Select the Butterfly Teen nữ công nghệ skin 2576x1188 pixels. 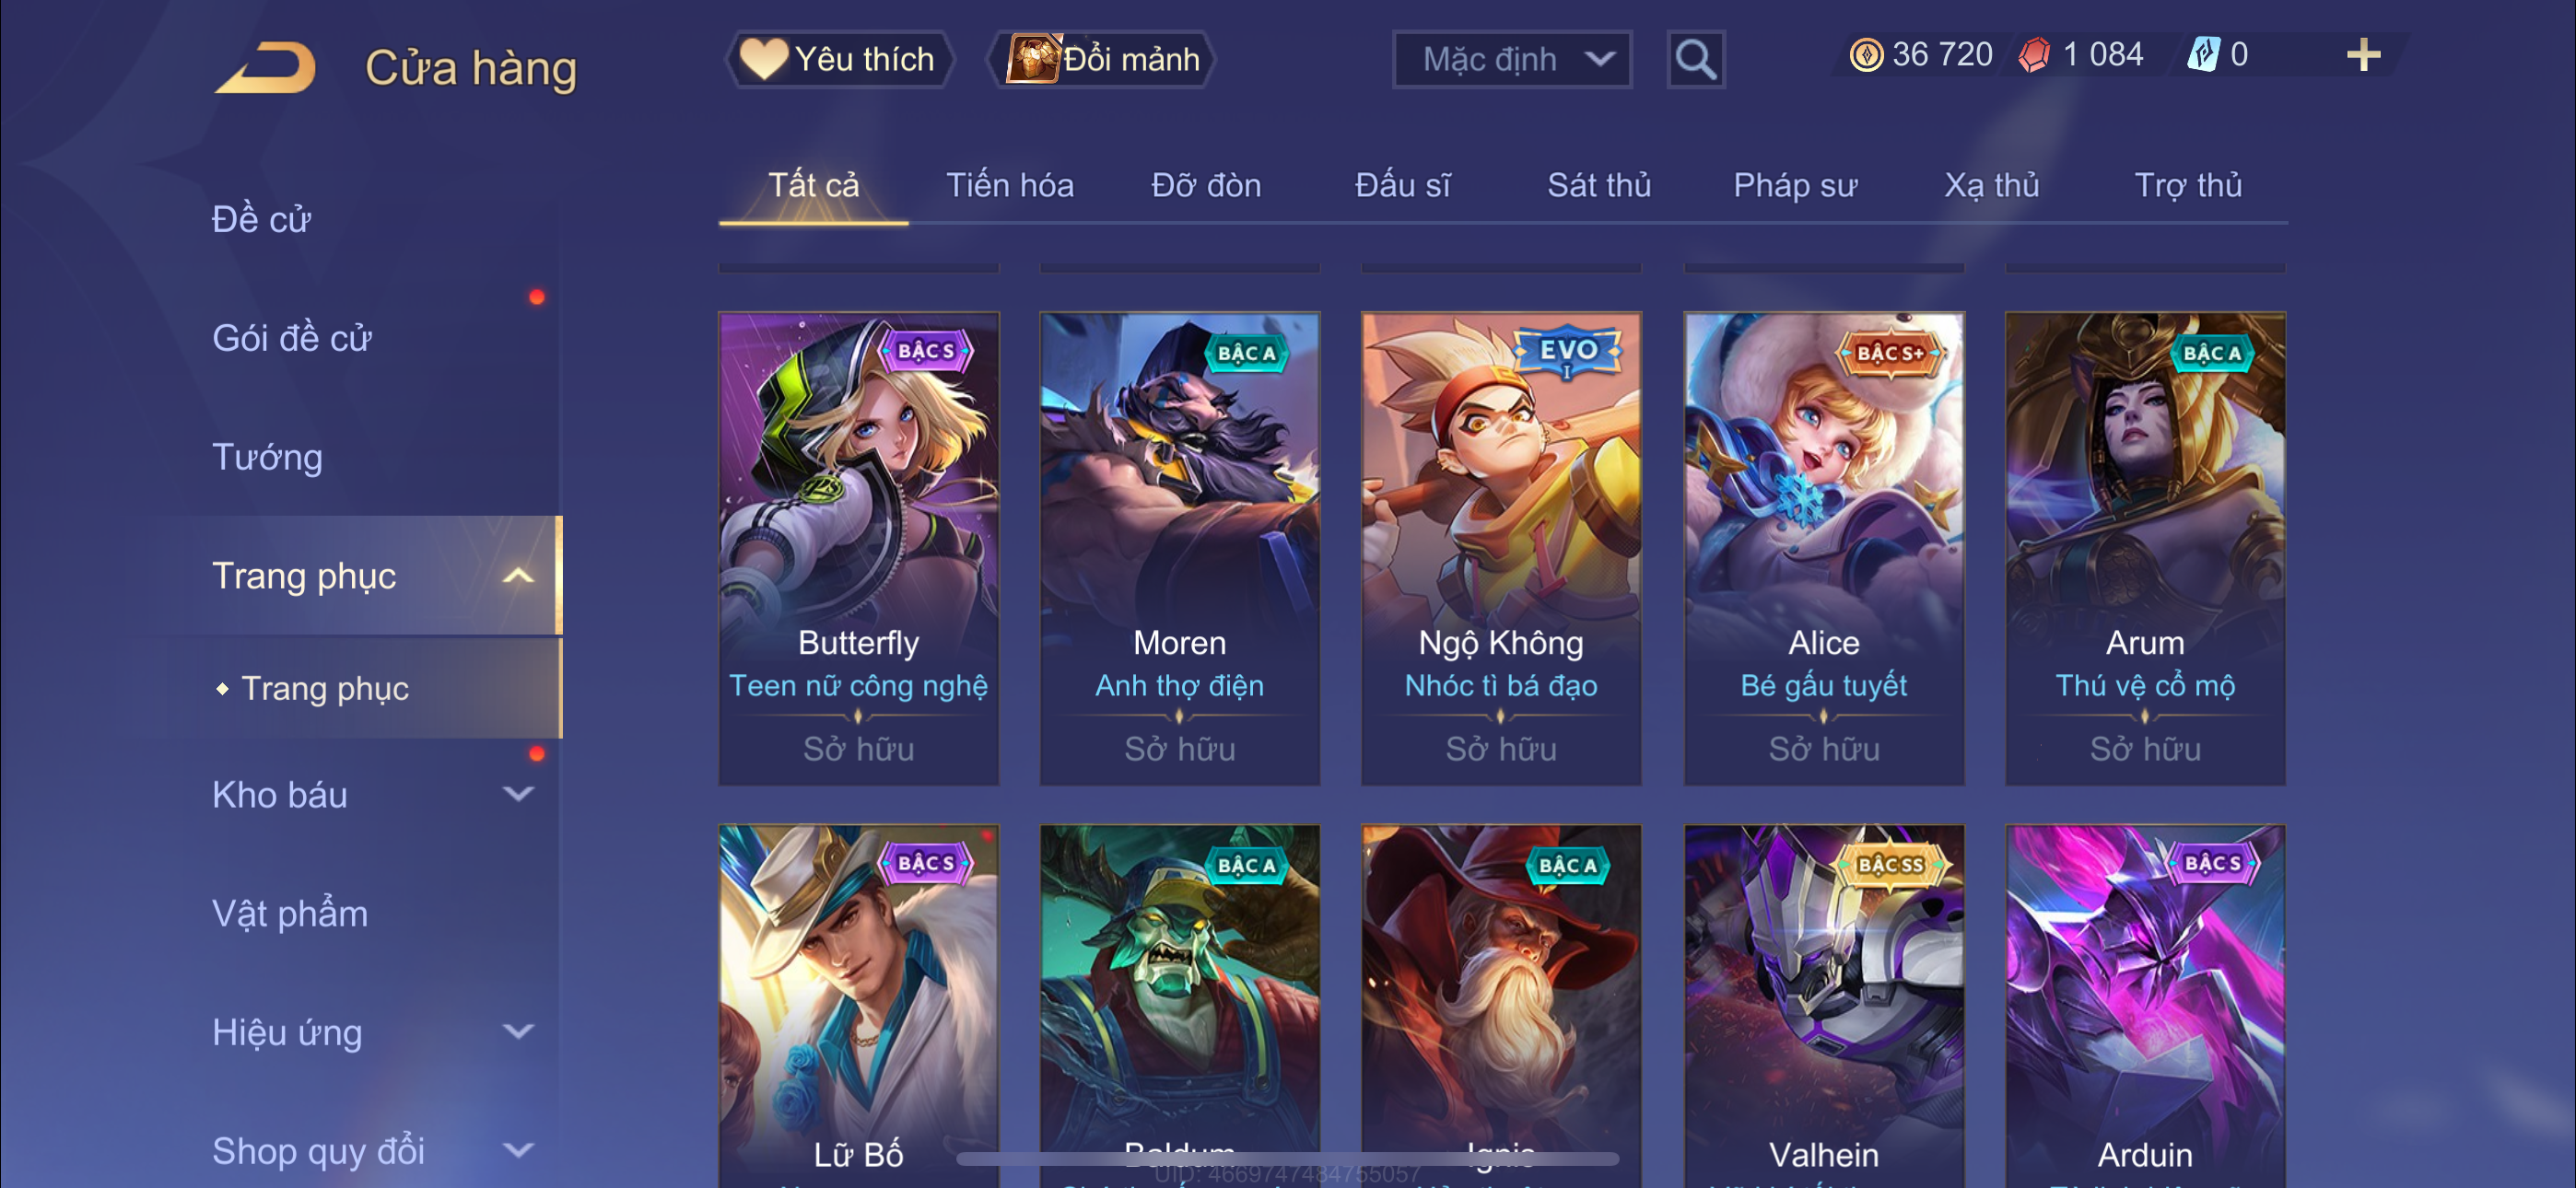(858, 548)
